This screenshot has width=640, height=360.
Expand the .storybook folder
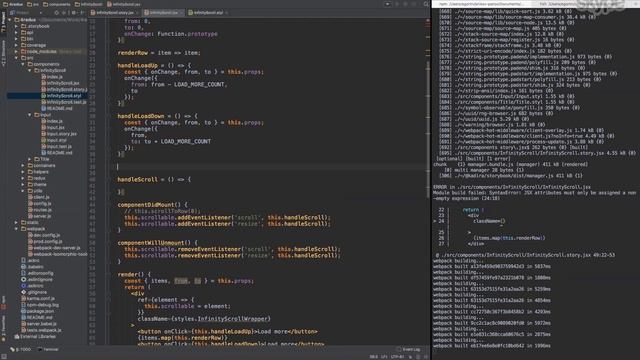coord(16,26)
